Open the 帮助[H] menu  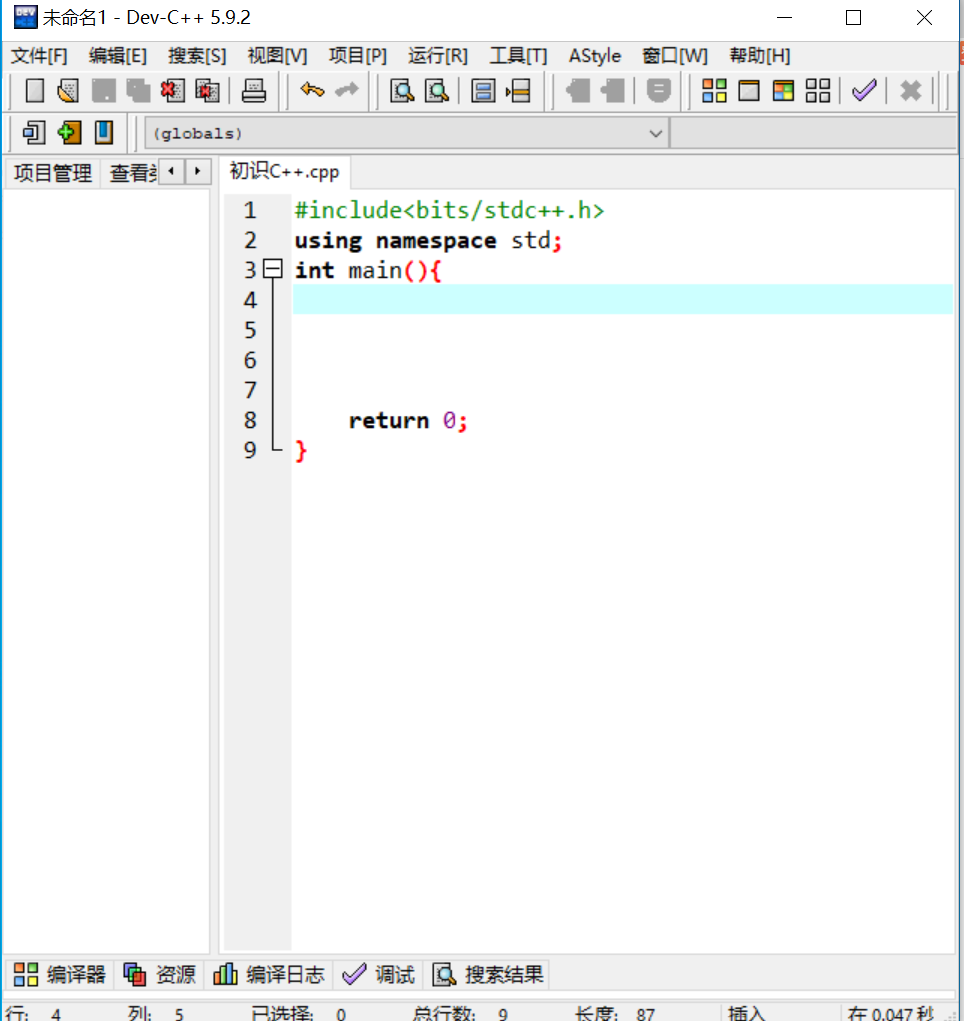[x=759, y=57]
